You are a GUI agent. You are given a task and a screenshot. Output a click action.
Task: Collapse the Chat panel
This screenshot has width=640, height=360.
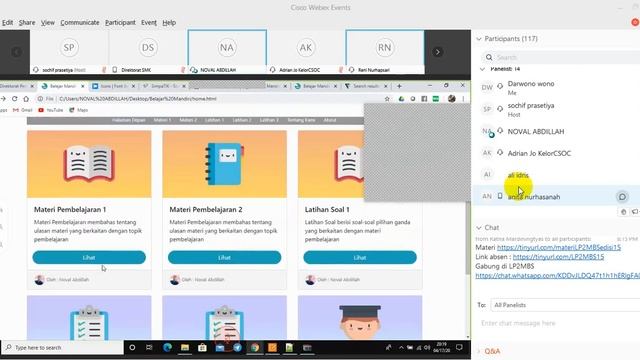(x=479, y=227)
